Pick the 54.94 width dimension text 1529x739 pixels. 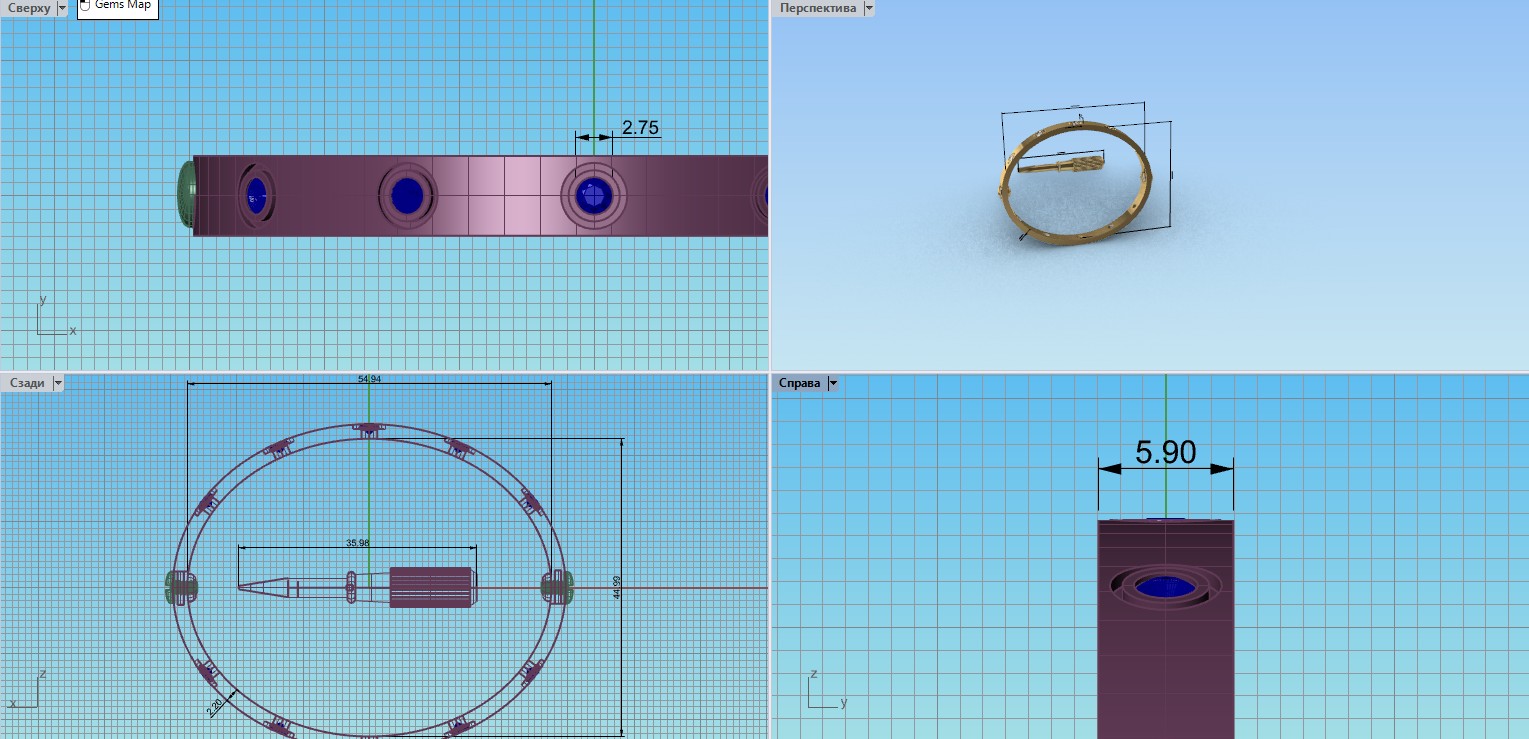point(369,380)
